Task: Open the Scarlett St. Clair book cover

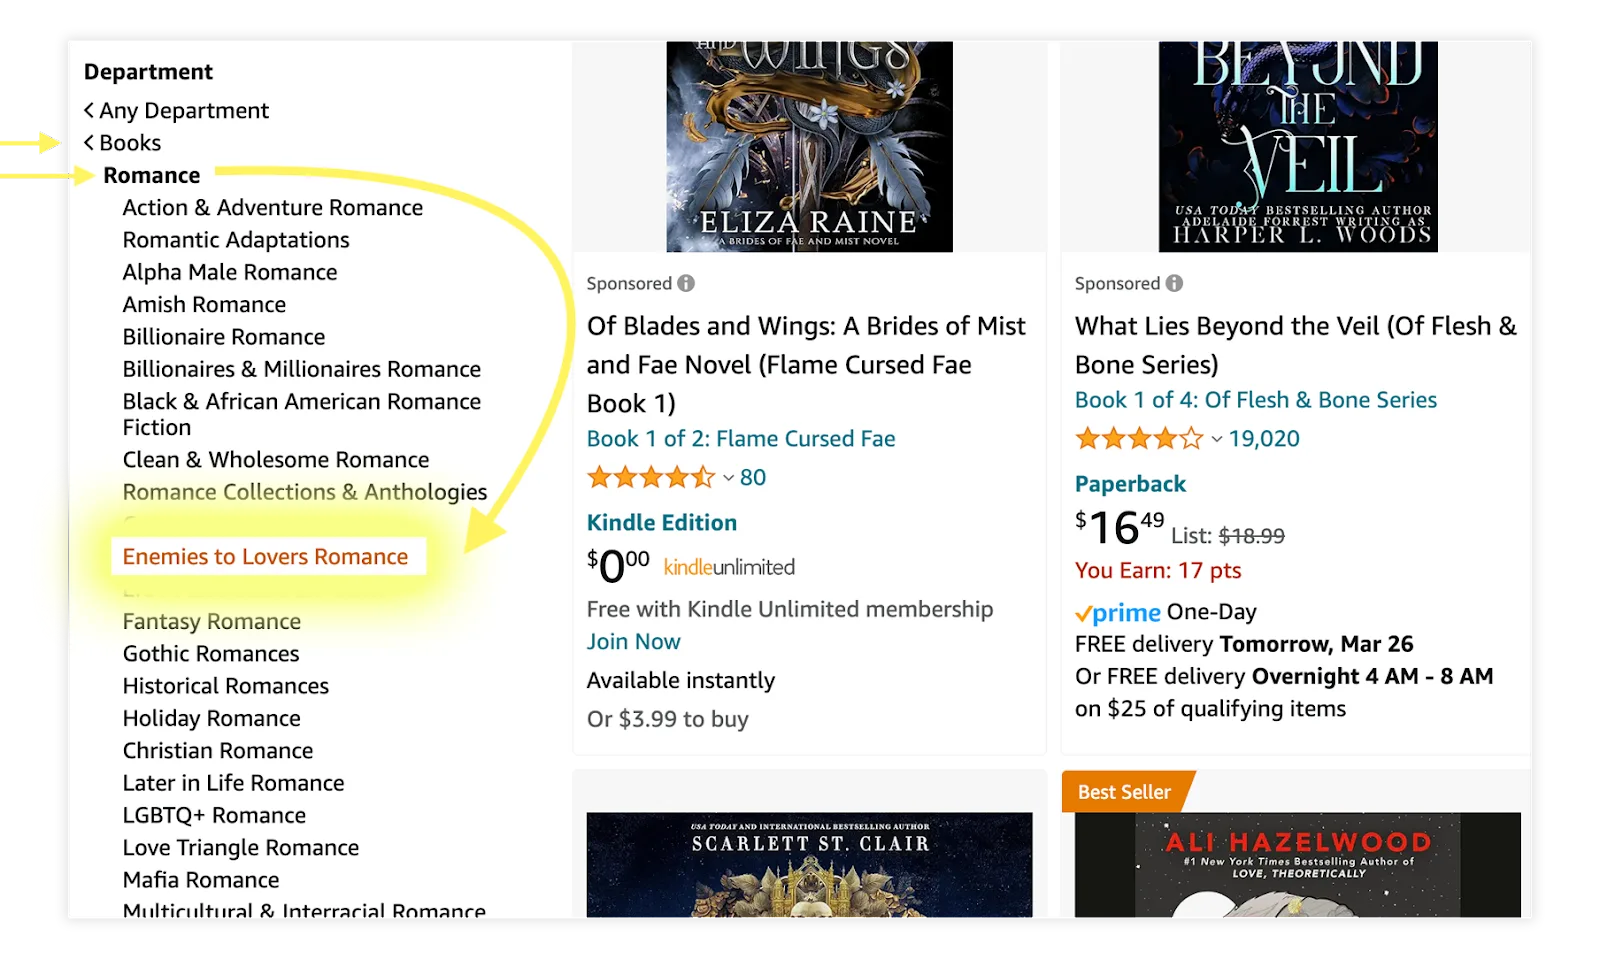Action: coord(810,865)
